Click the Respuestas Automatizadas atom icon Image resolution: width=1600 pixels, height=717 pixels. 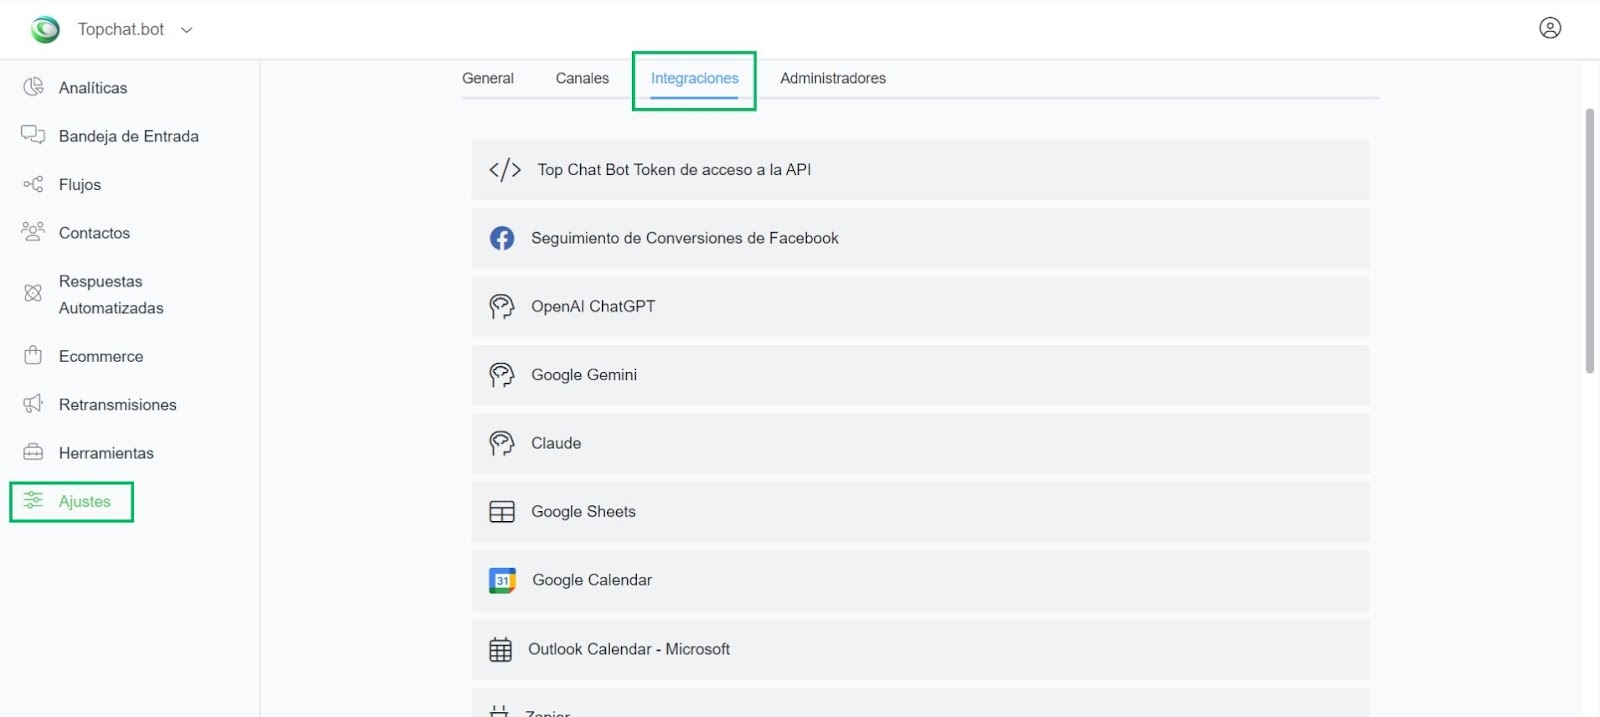coord(33,293)
